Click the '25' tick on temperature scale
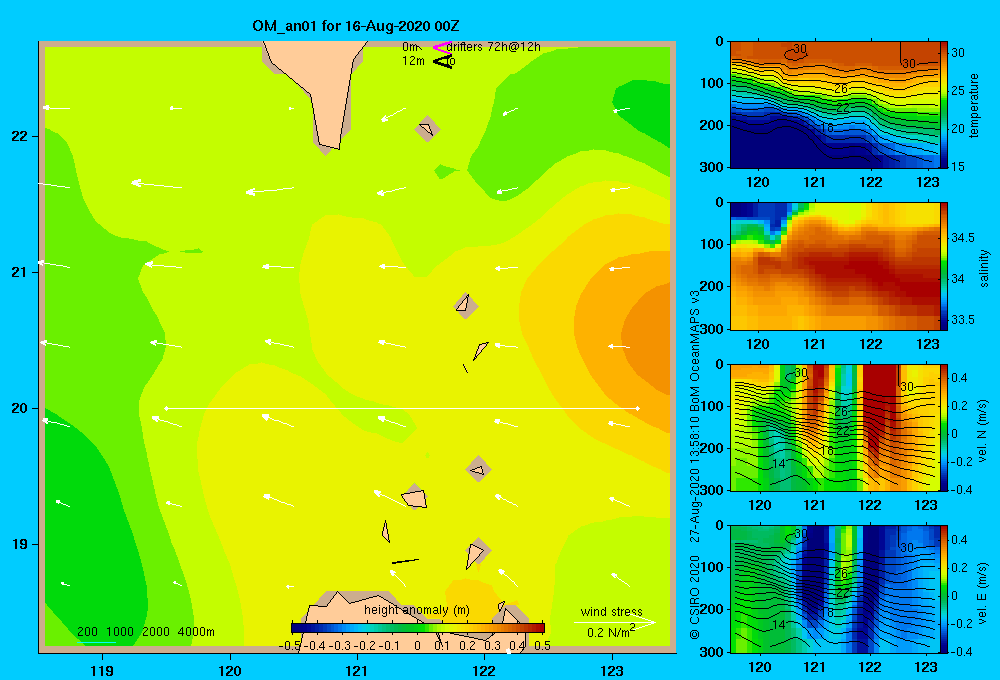Image resolution: width=1000 pixels, height=680 pixels. tap(958, 91)
